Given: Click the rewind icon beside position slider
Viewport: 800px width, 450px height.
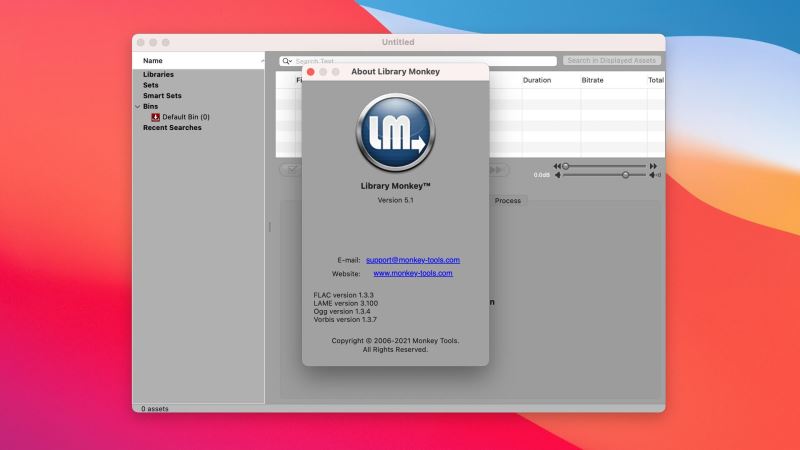Looking at the screenshot, I should point(557,166).
